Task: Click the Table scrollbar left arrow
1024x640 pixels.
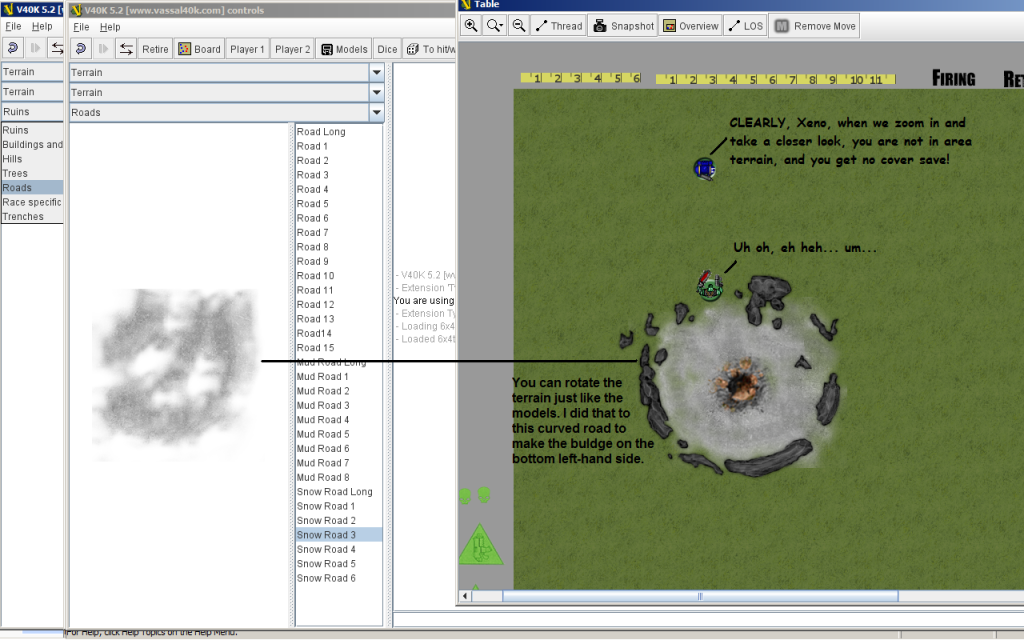Action: [465, 596]
